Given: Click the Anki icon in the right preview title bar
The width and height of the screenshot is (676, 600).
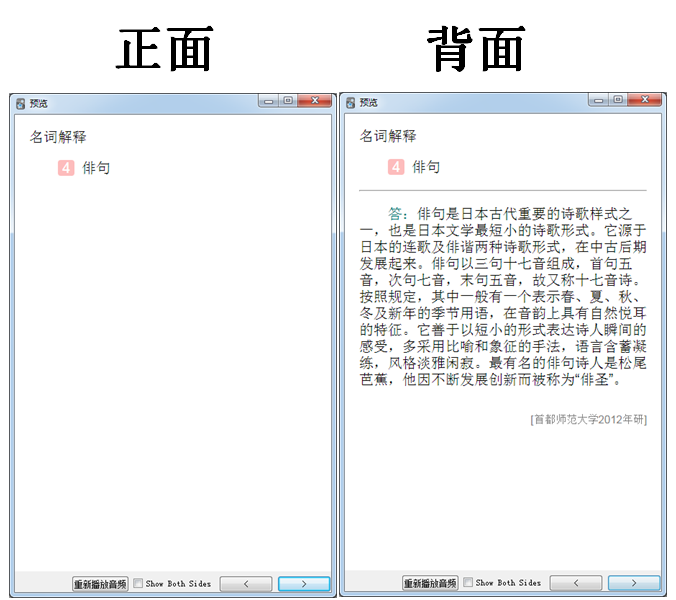Looking at the screenshot, I should pos(351,103).
